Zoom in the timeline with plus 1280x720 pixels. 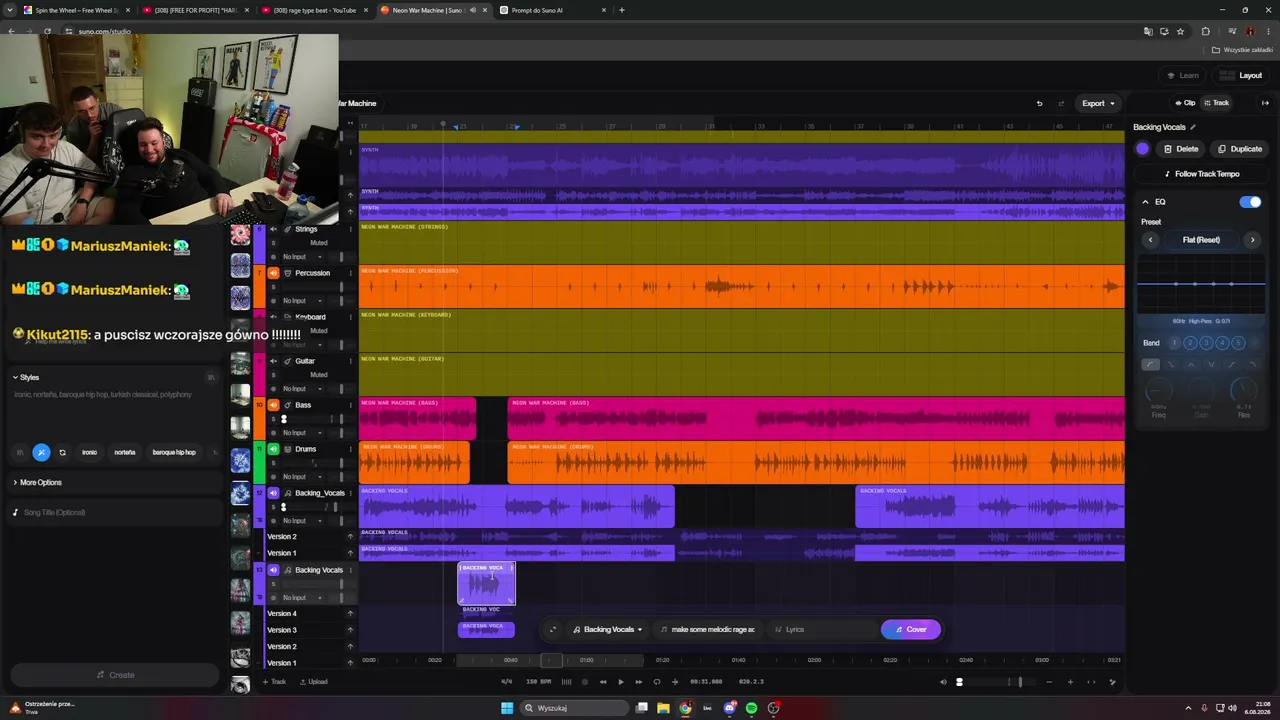pos(1070,682)
